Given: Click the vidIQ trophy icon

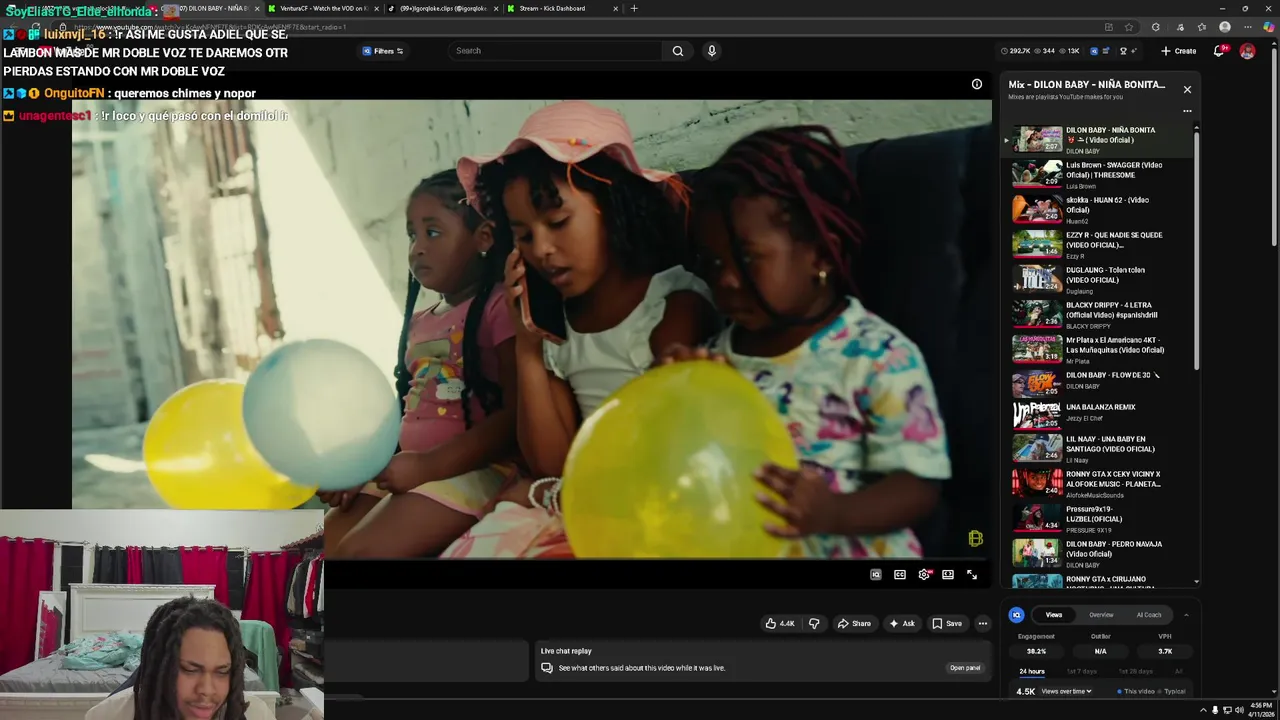Looking at the screenshot, I should pyautogui.click(x=1123, y=51).
